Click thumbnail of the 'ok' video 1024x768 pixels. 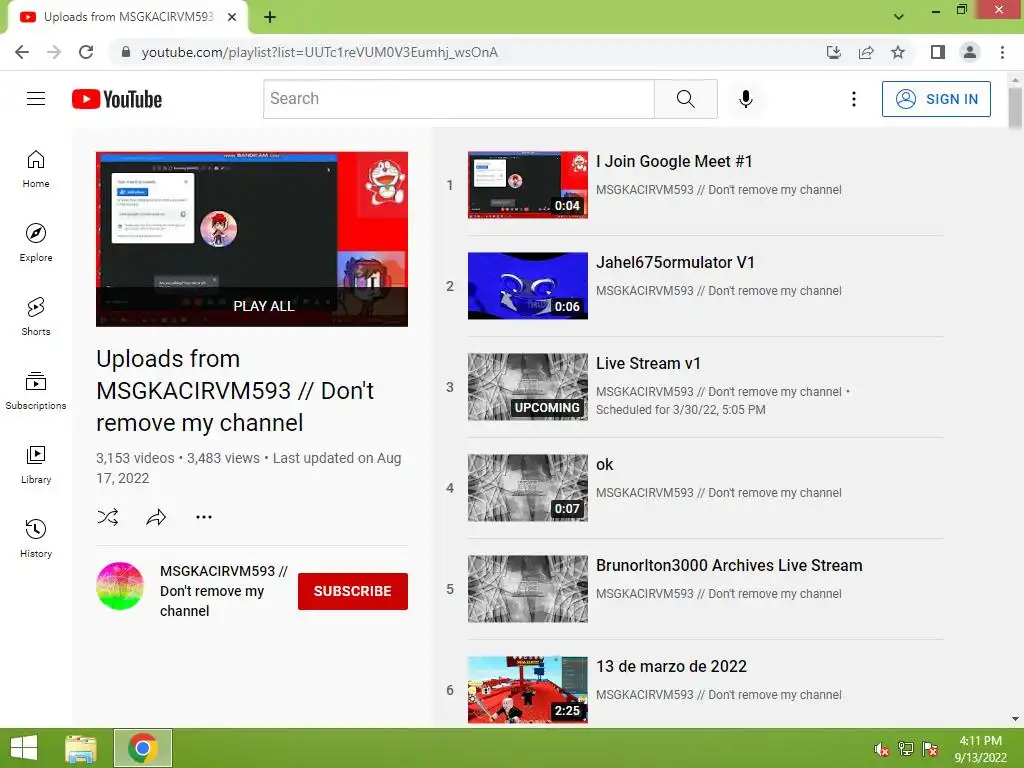(528, 488)
